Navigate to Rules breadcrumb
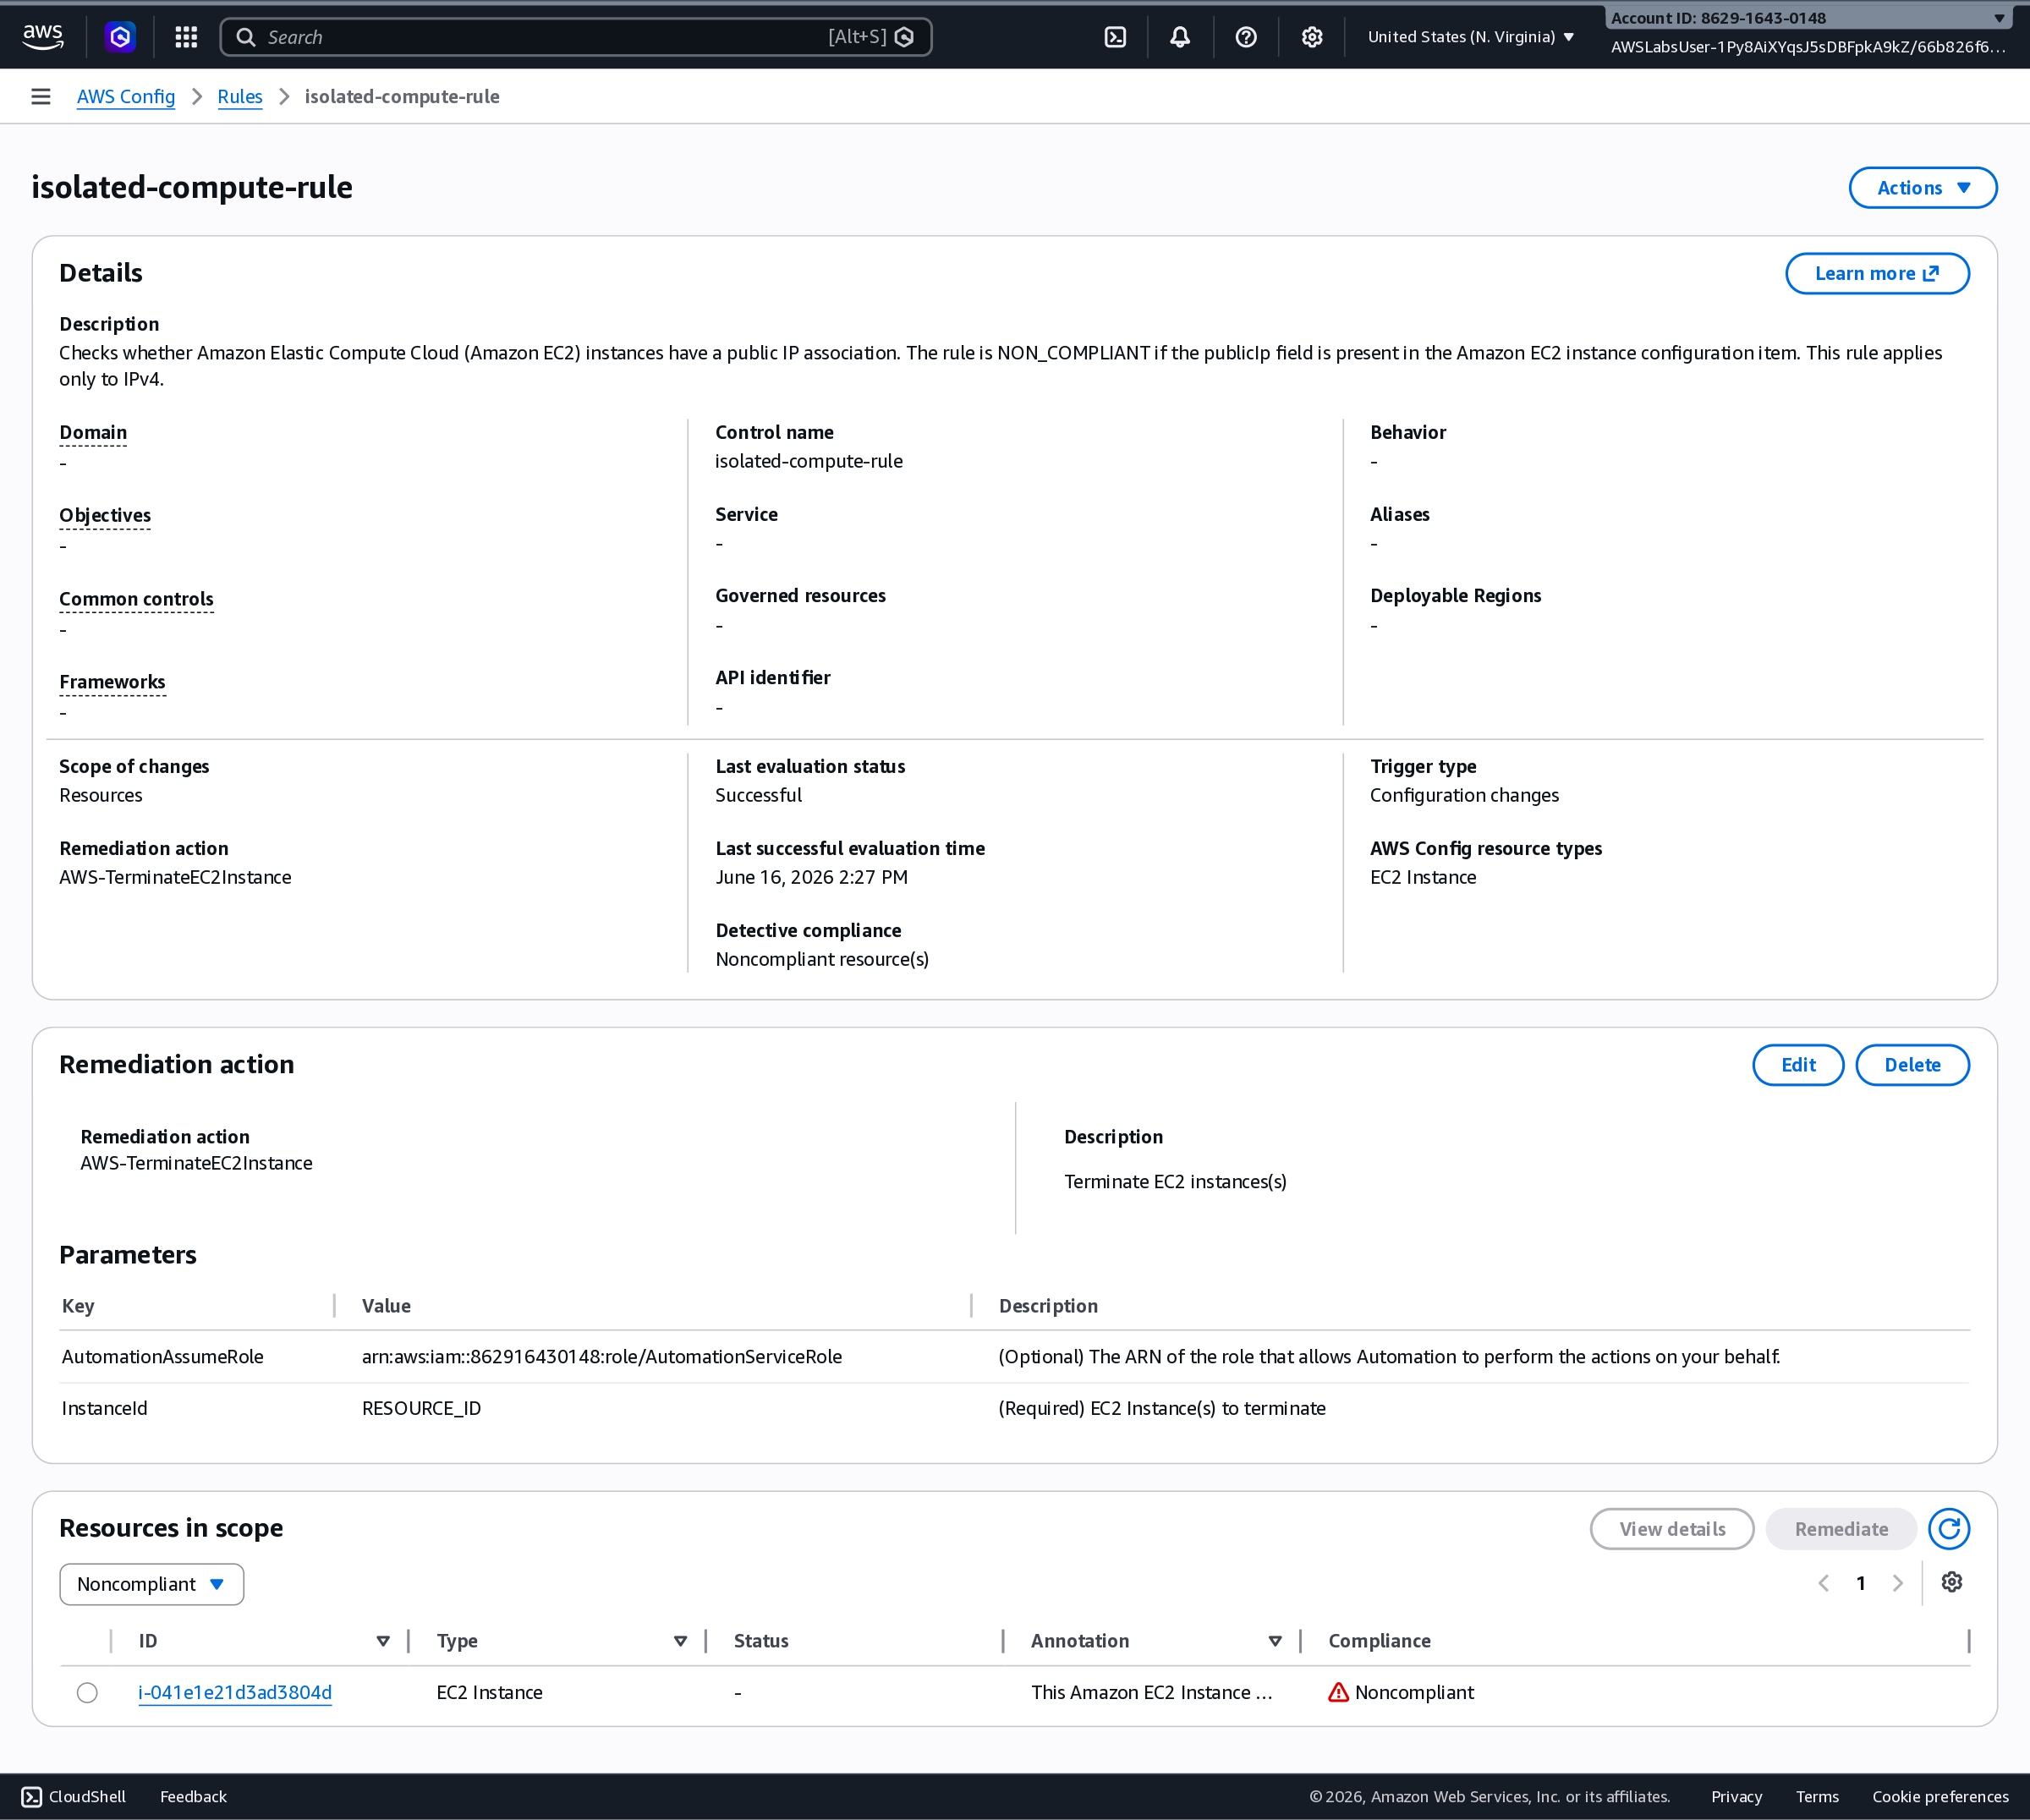2030x1820 pixels. click(240, 96)
